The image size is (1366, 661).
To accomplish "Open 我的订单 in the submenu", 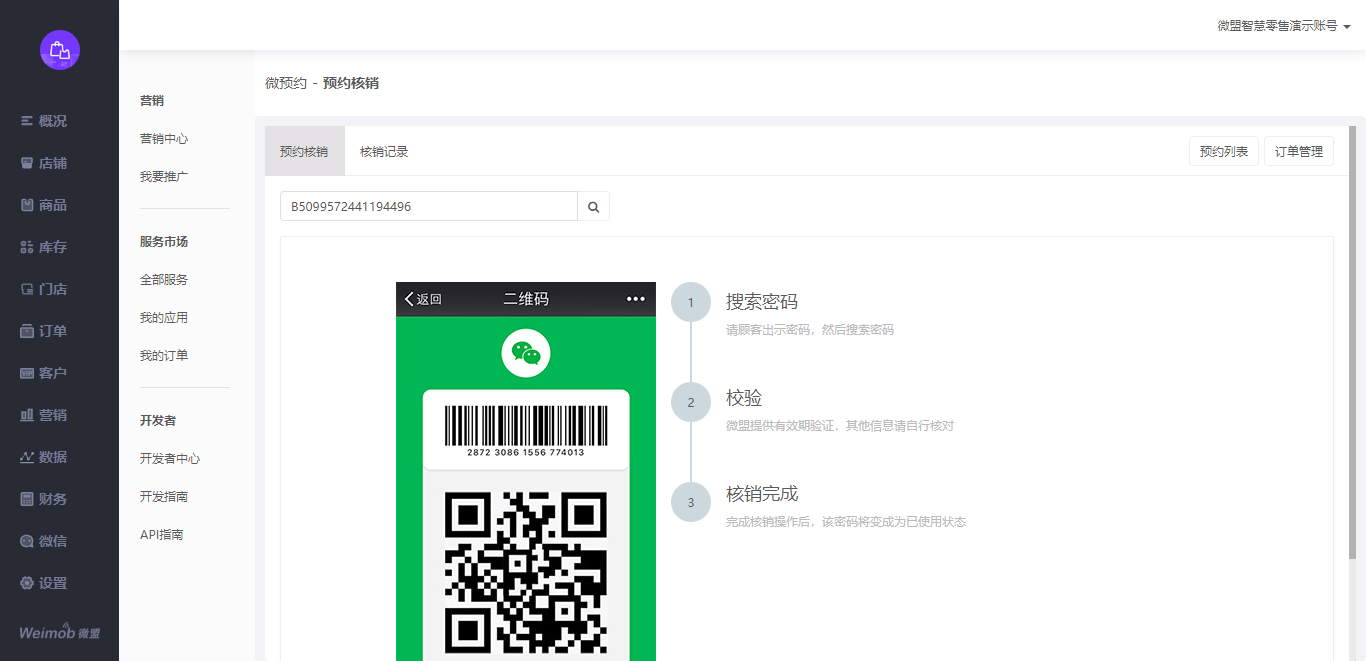I will coord(164,356).
